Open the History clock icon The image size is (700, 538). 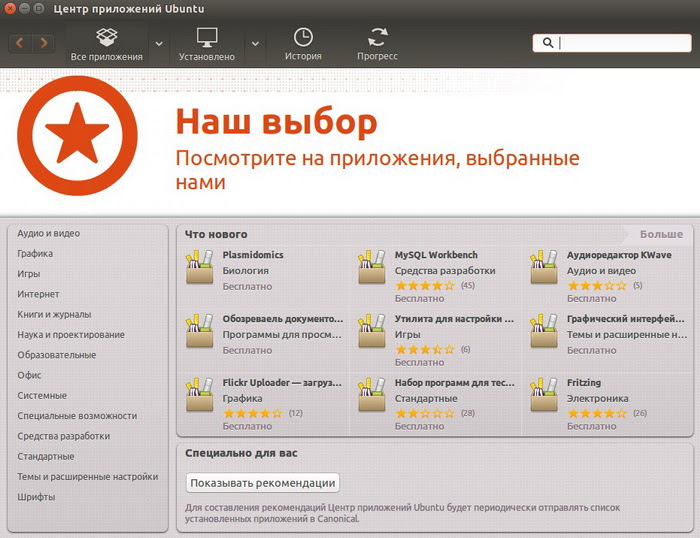(303, 37)
